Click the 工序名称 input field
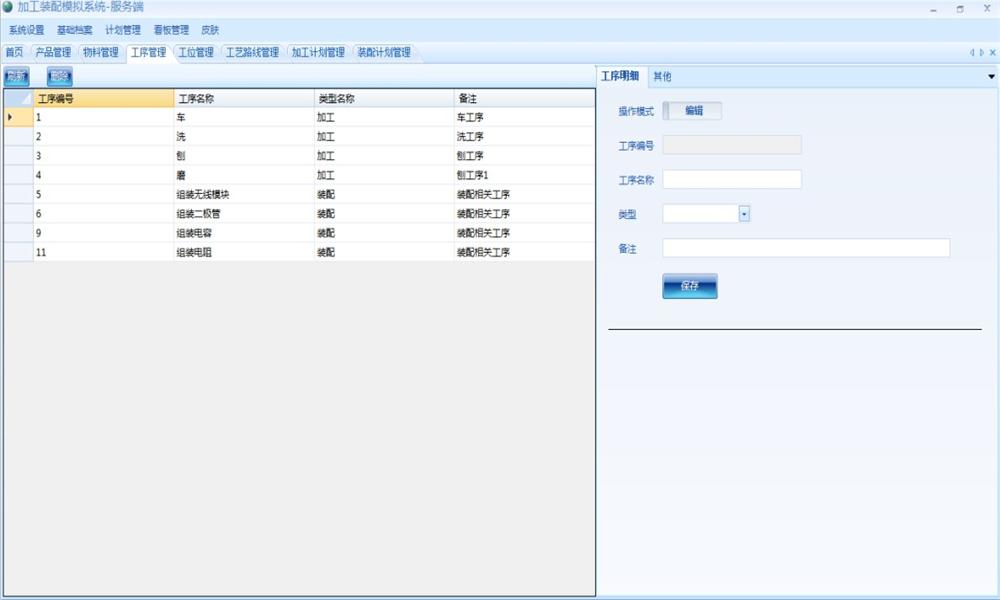The height and width of the screenshot is (600, 1000). point(732,179)
